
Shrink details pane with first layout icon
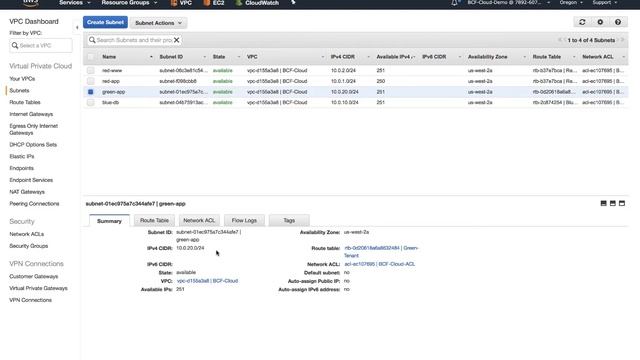(603, 203)
